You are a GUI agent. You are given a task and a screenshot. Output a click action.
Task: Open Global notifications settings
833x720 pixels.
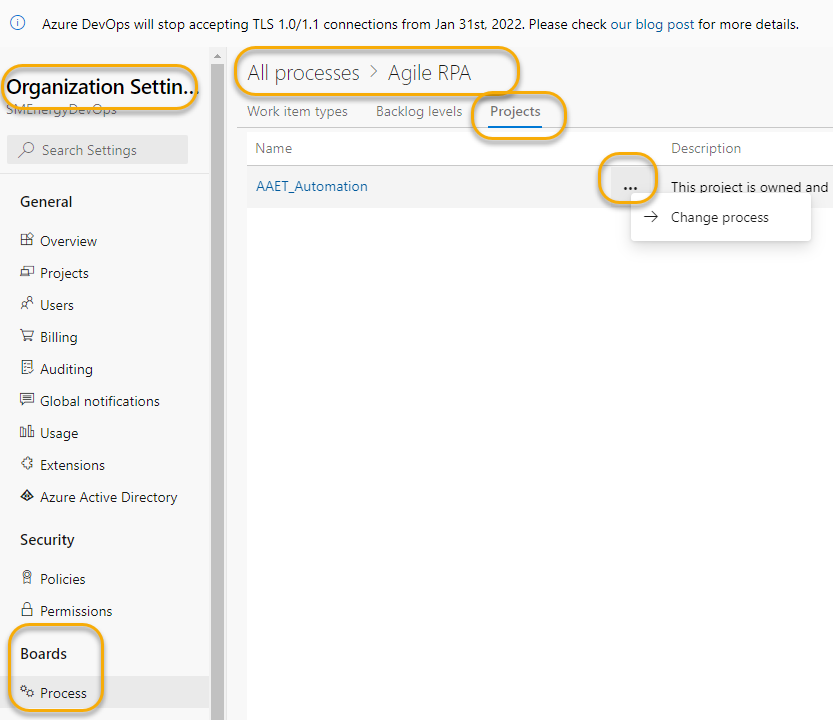pos(100,401)
